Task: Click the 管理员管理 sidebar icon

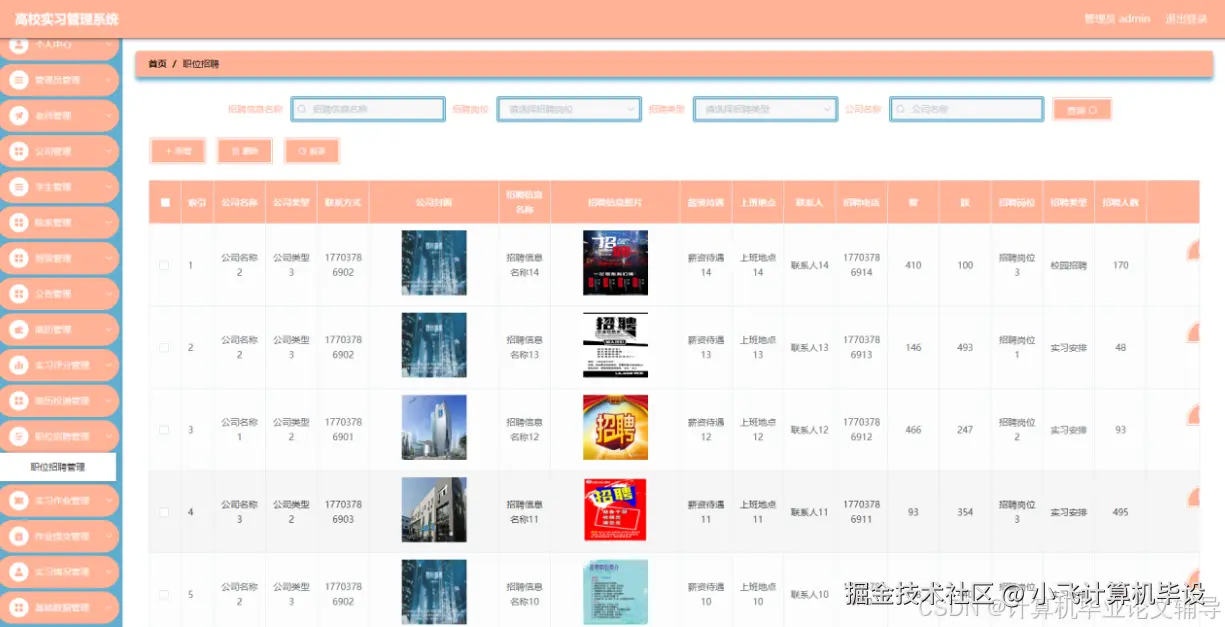Action: pyautogui.click(x=18, y=80)
